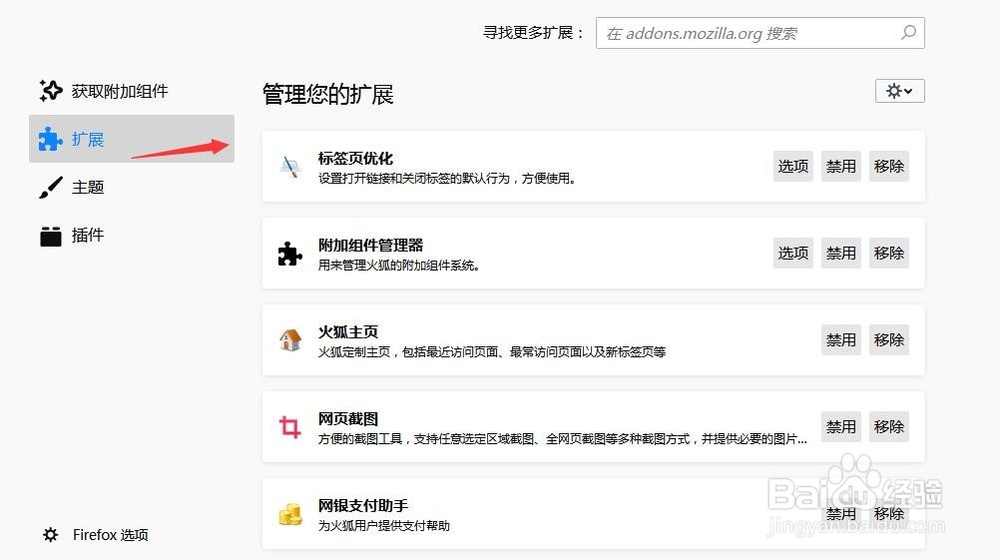Click the description 为火狐用户提供支付帮助
The image size is (1000, 560).
coord(384,526)
